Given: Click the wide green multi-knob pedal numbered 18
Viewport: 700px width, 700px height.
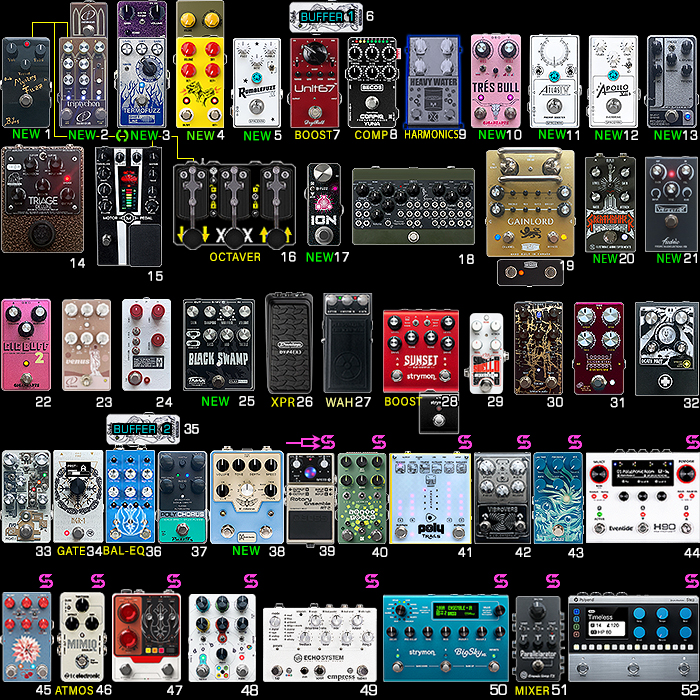Looking at the screenshot, I should tap(413, 207).
